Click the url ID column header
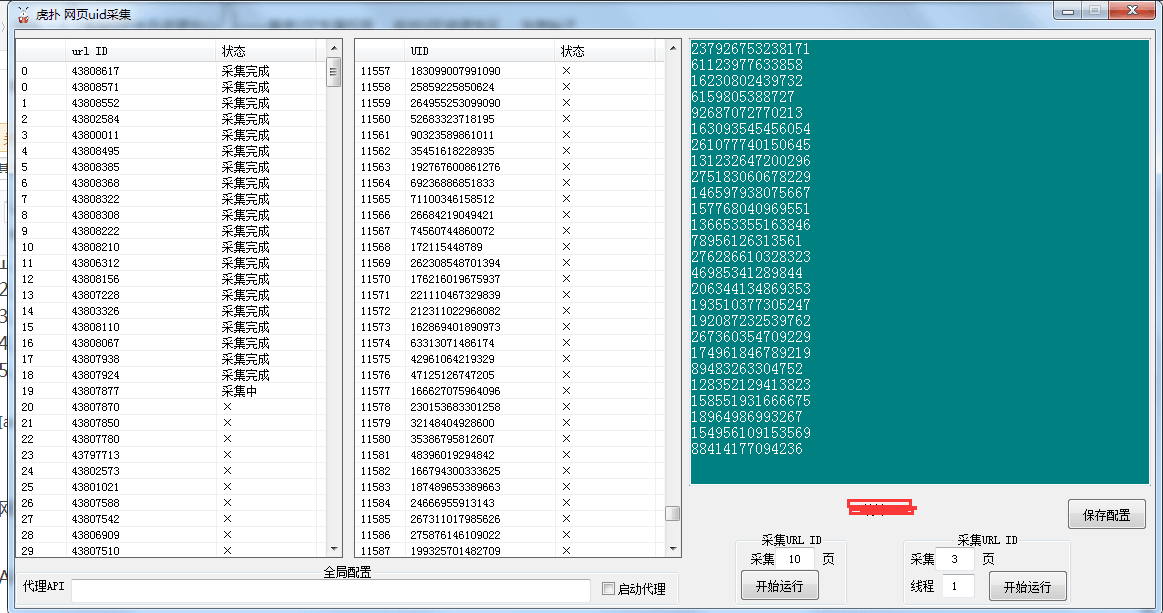 click(141, 51)
